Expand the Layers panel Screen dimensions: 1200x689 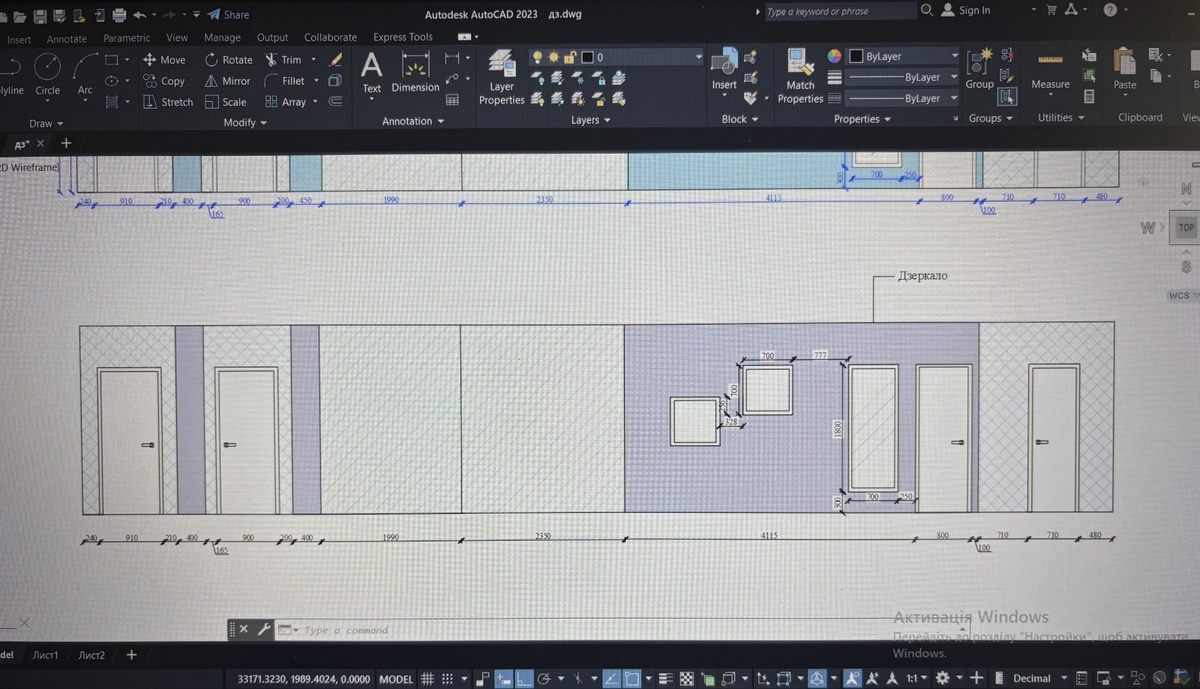point(591,120)
